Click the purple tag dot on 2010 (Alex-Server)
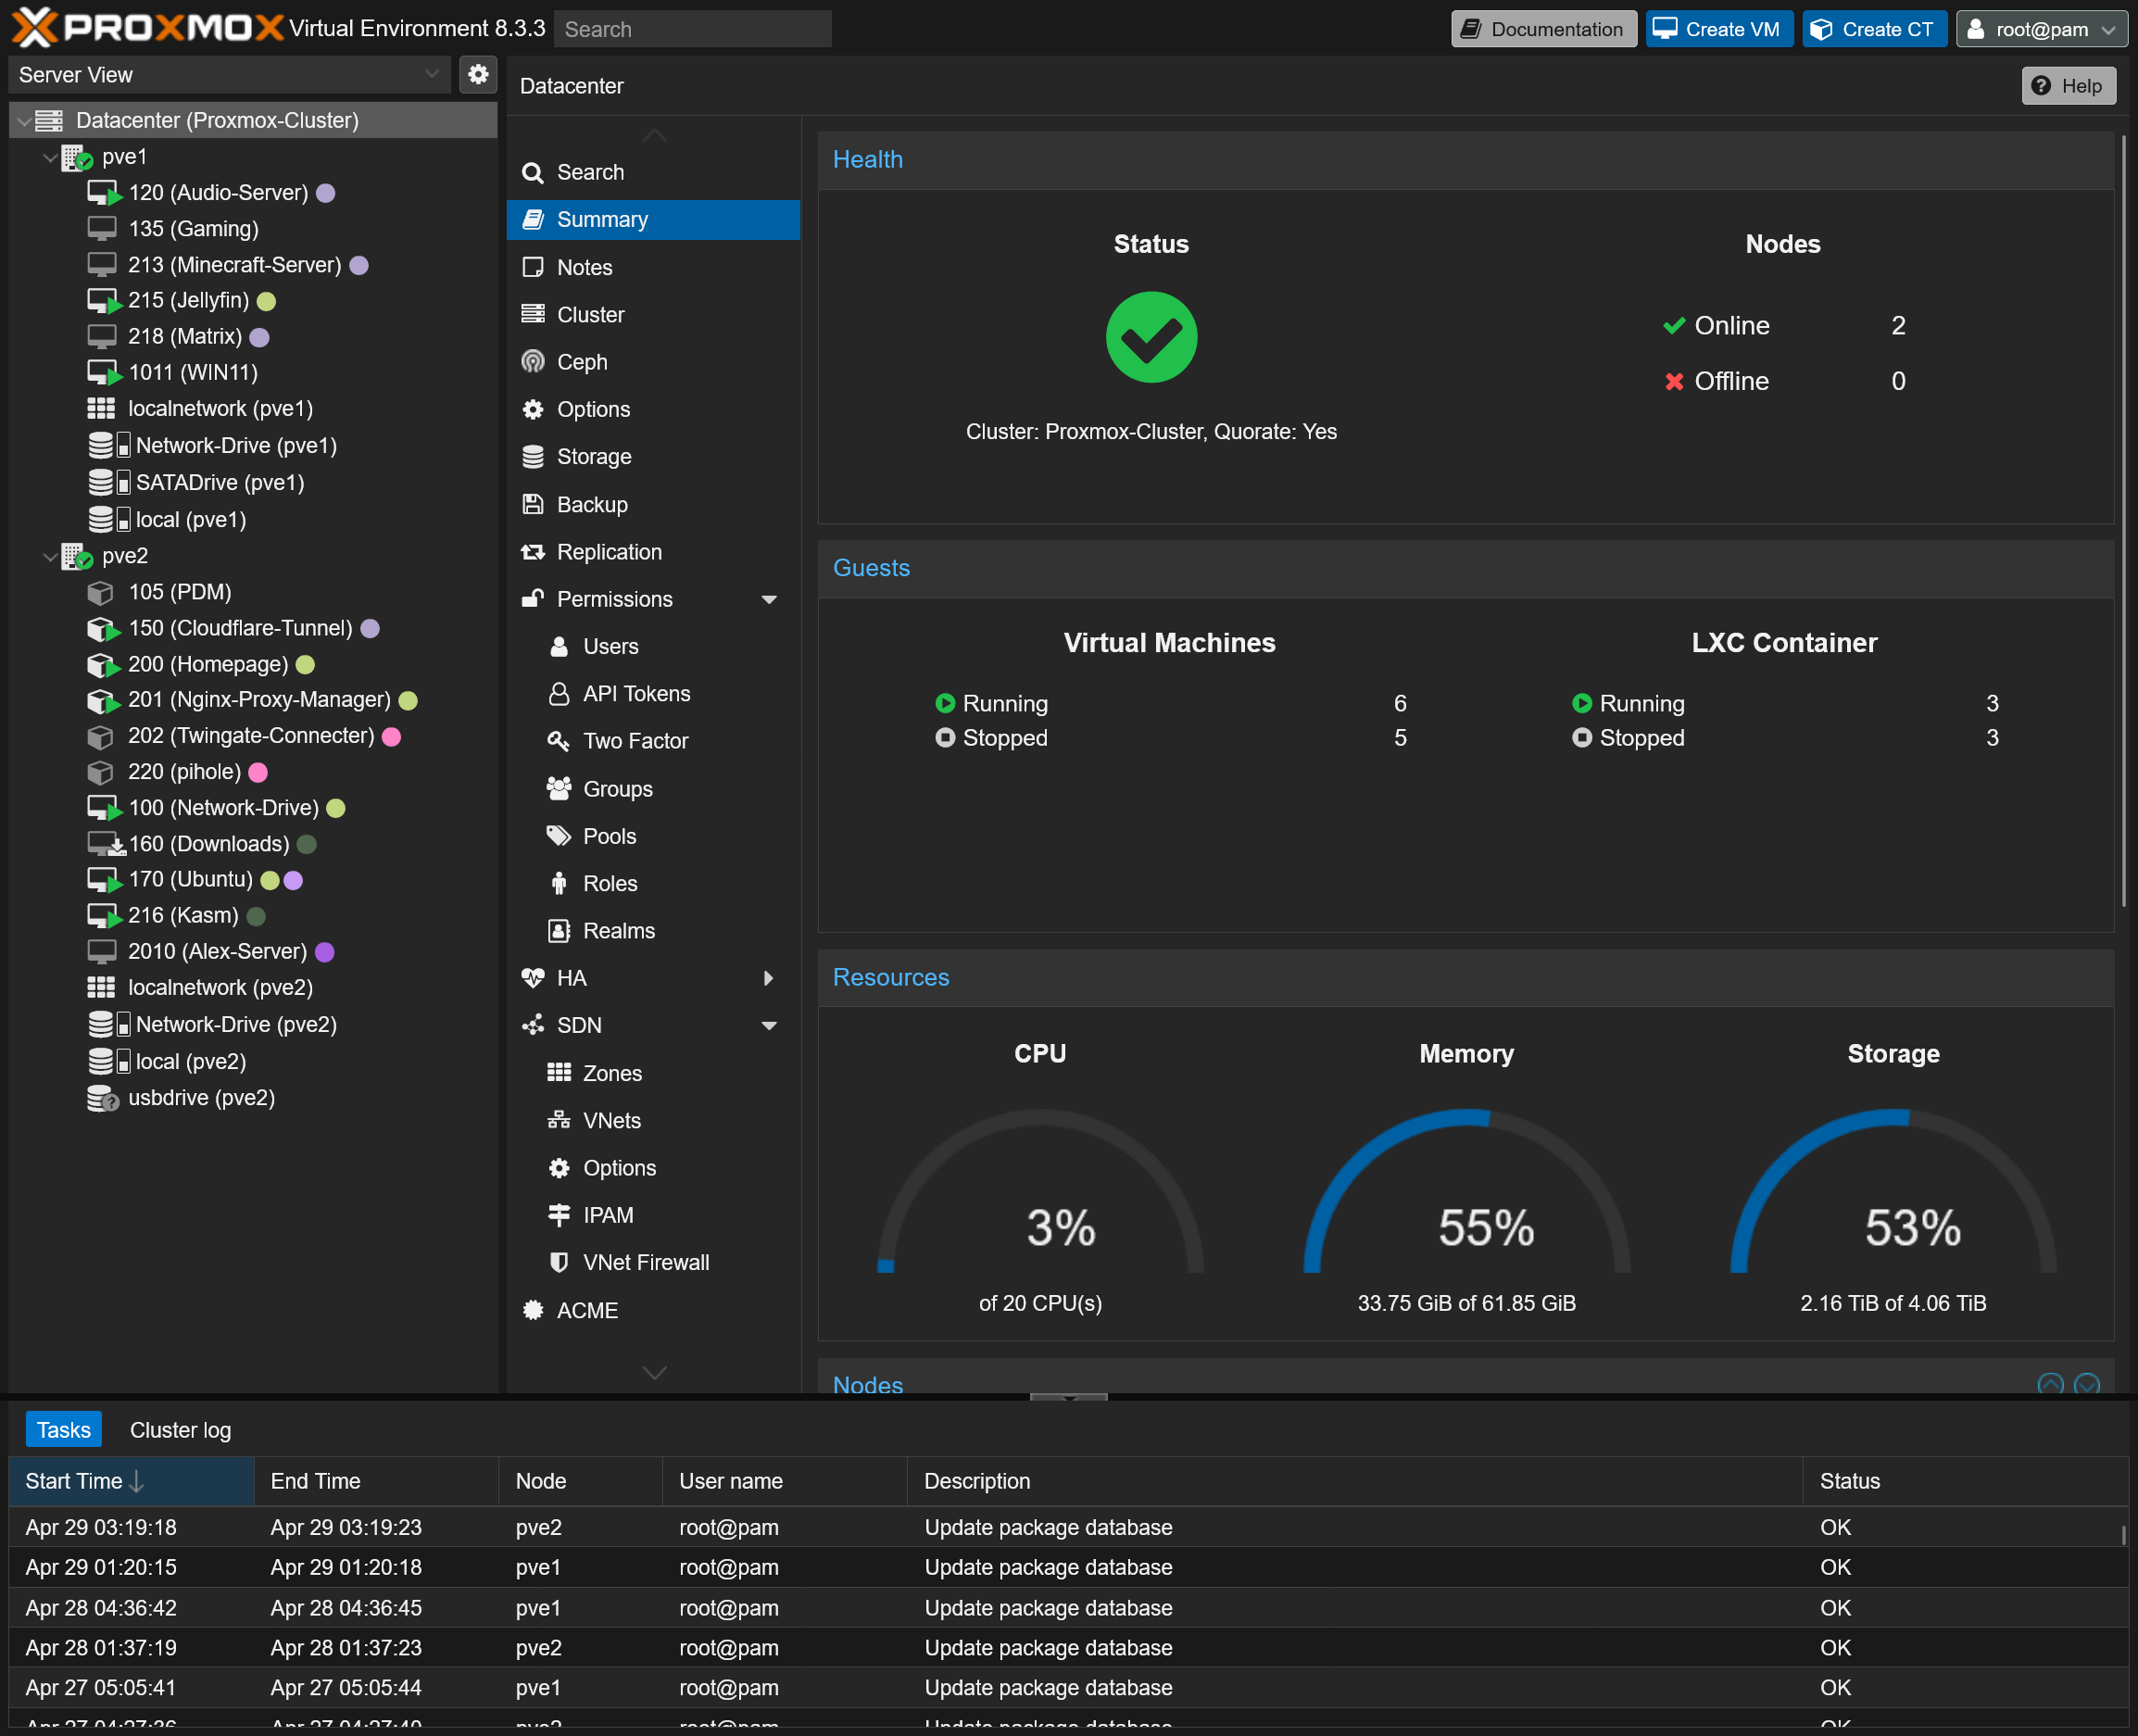 [325, 952]
